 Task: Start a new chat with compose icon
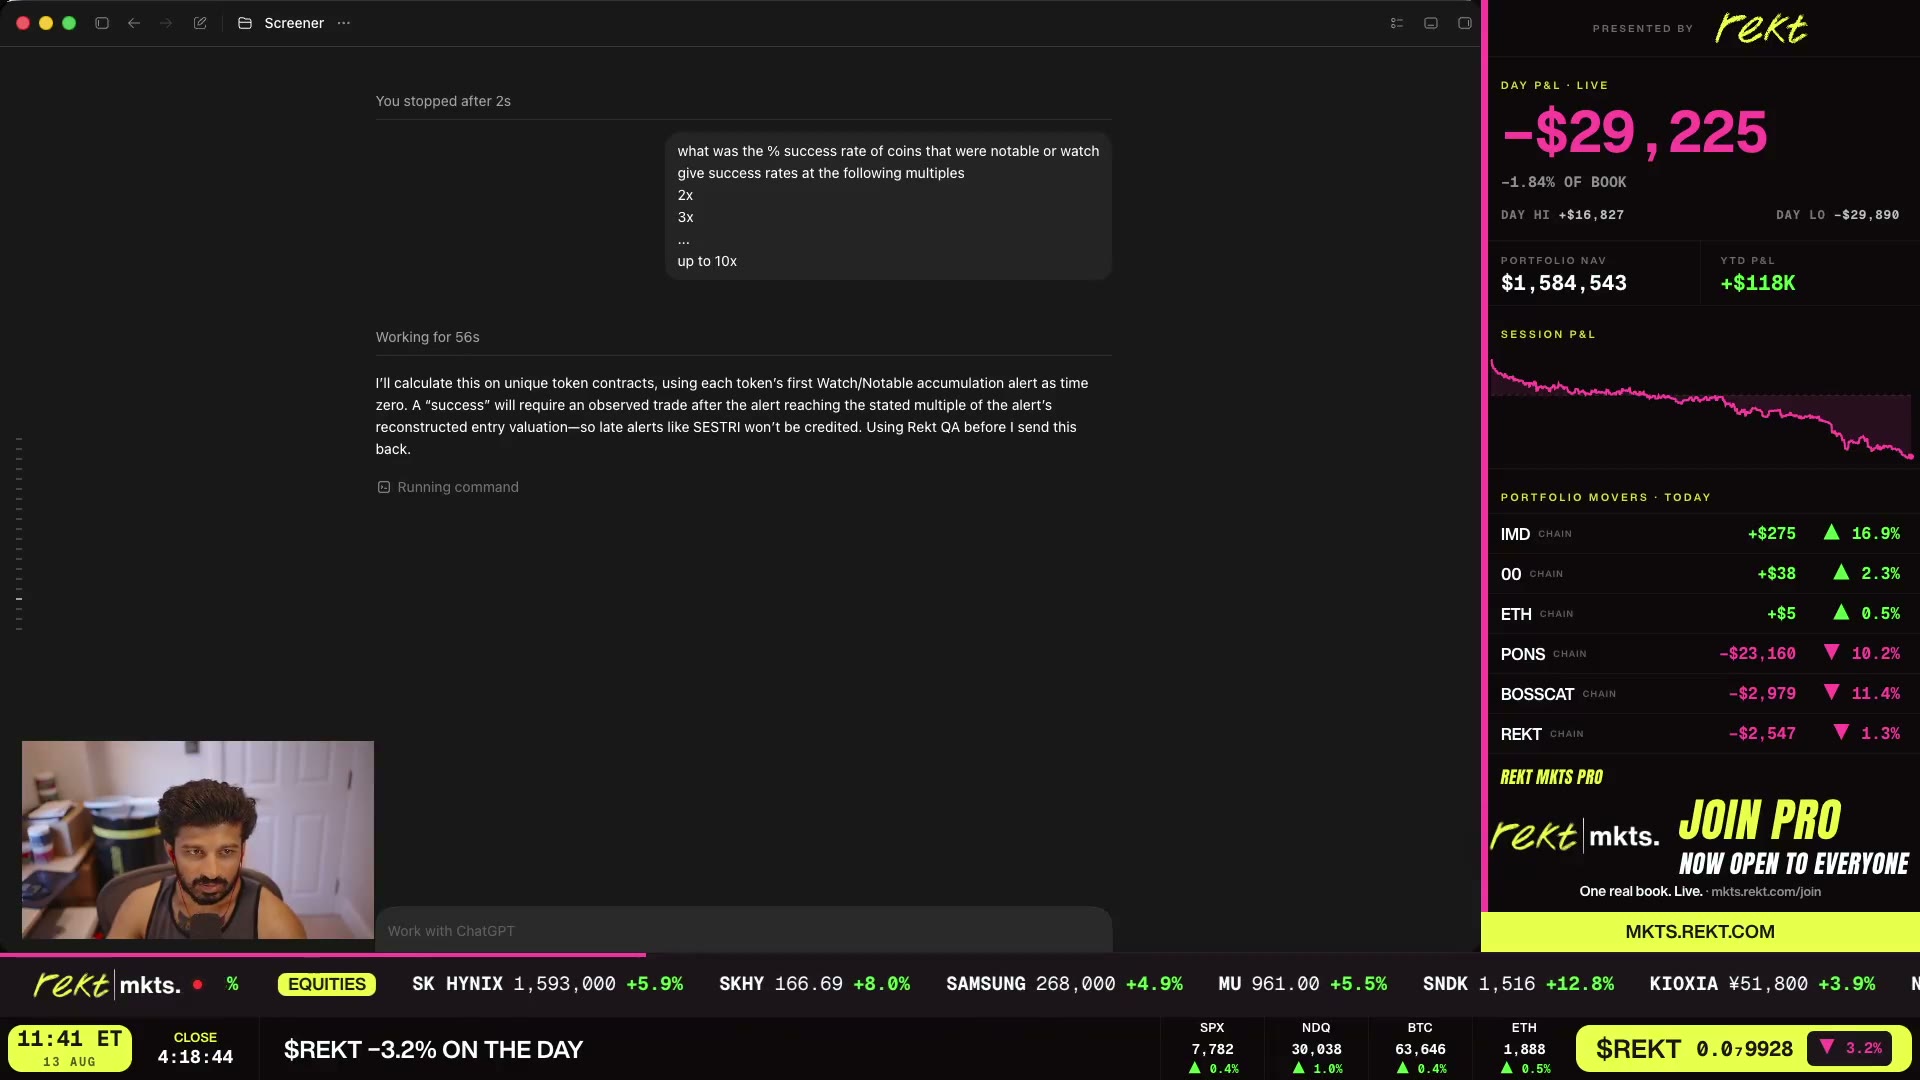pos(200,23)
